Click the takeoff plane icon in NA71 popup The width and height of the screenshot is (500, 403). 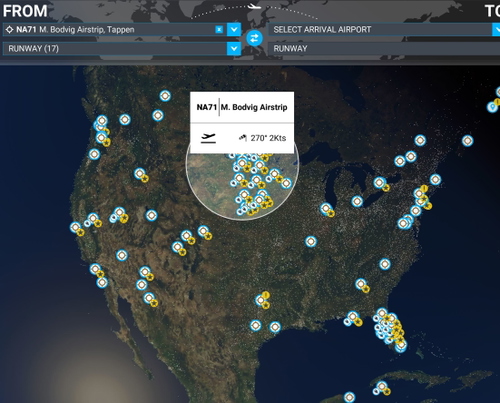click(x=208, y=138)
